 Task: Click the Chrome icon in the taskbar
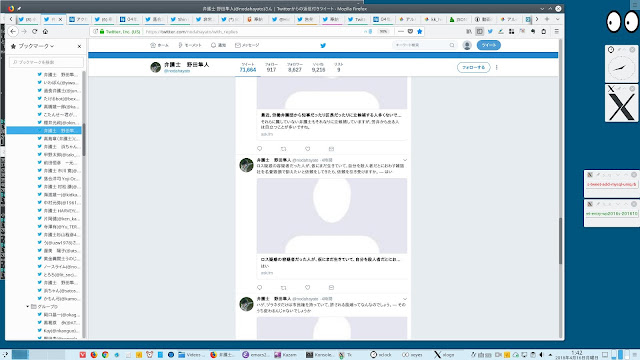[x=105, y=355]
